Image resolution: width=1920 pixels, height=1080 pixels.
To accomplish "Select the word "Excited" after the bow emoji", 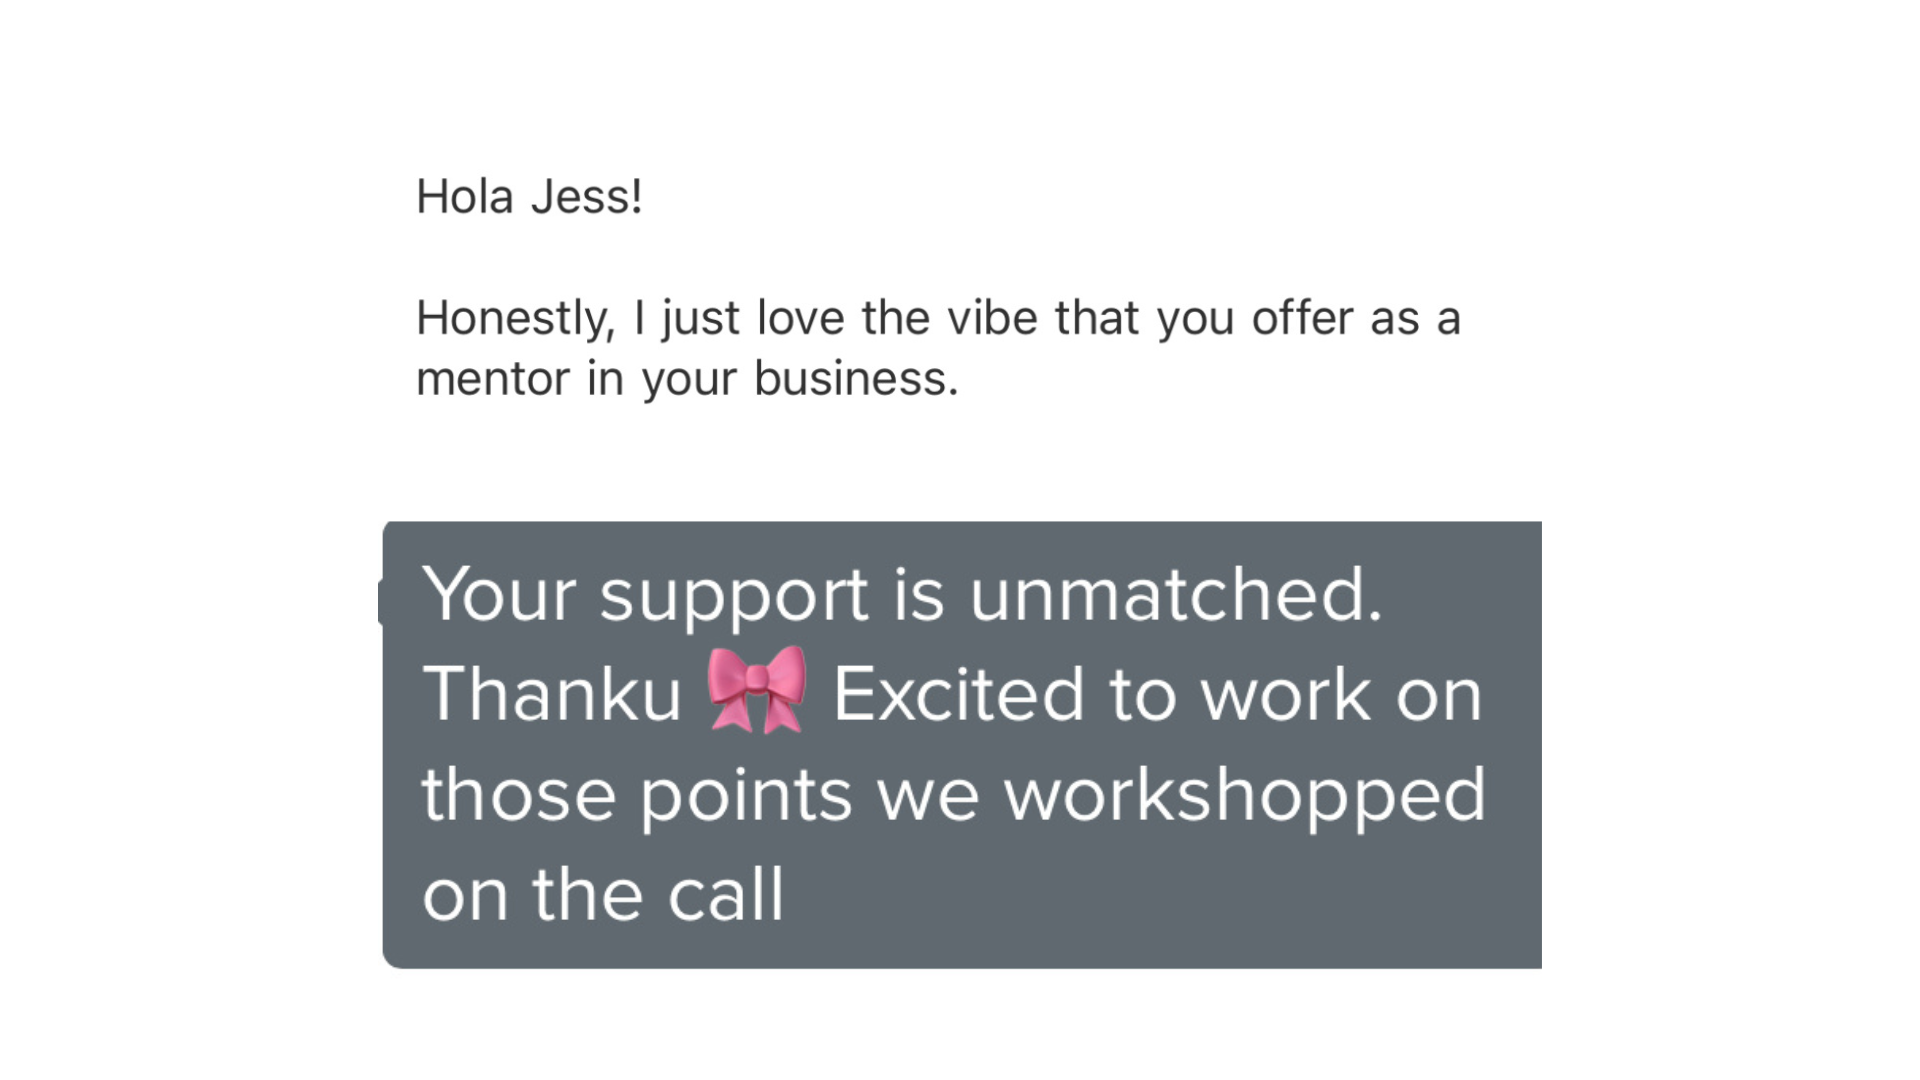I will (958, 693).
